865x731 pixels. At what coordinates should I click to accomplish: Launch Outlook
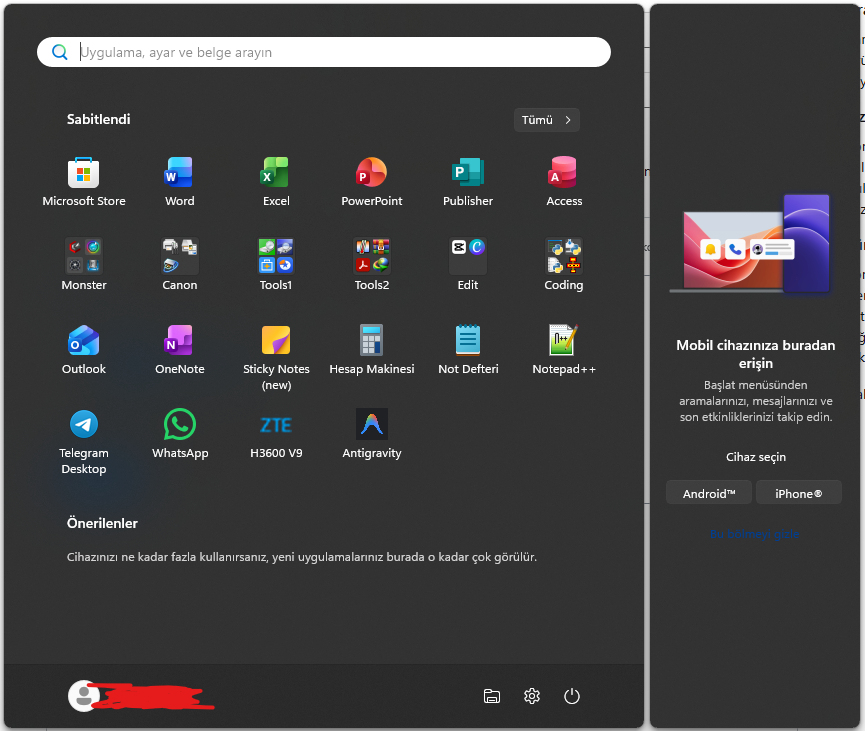coord(84,350)
